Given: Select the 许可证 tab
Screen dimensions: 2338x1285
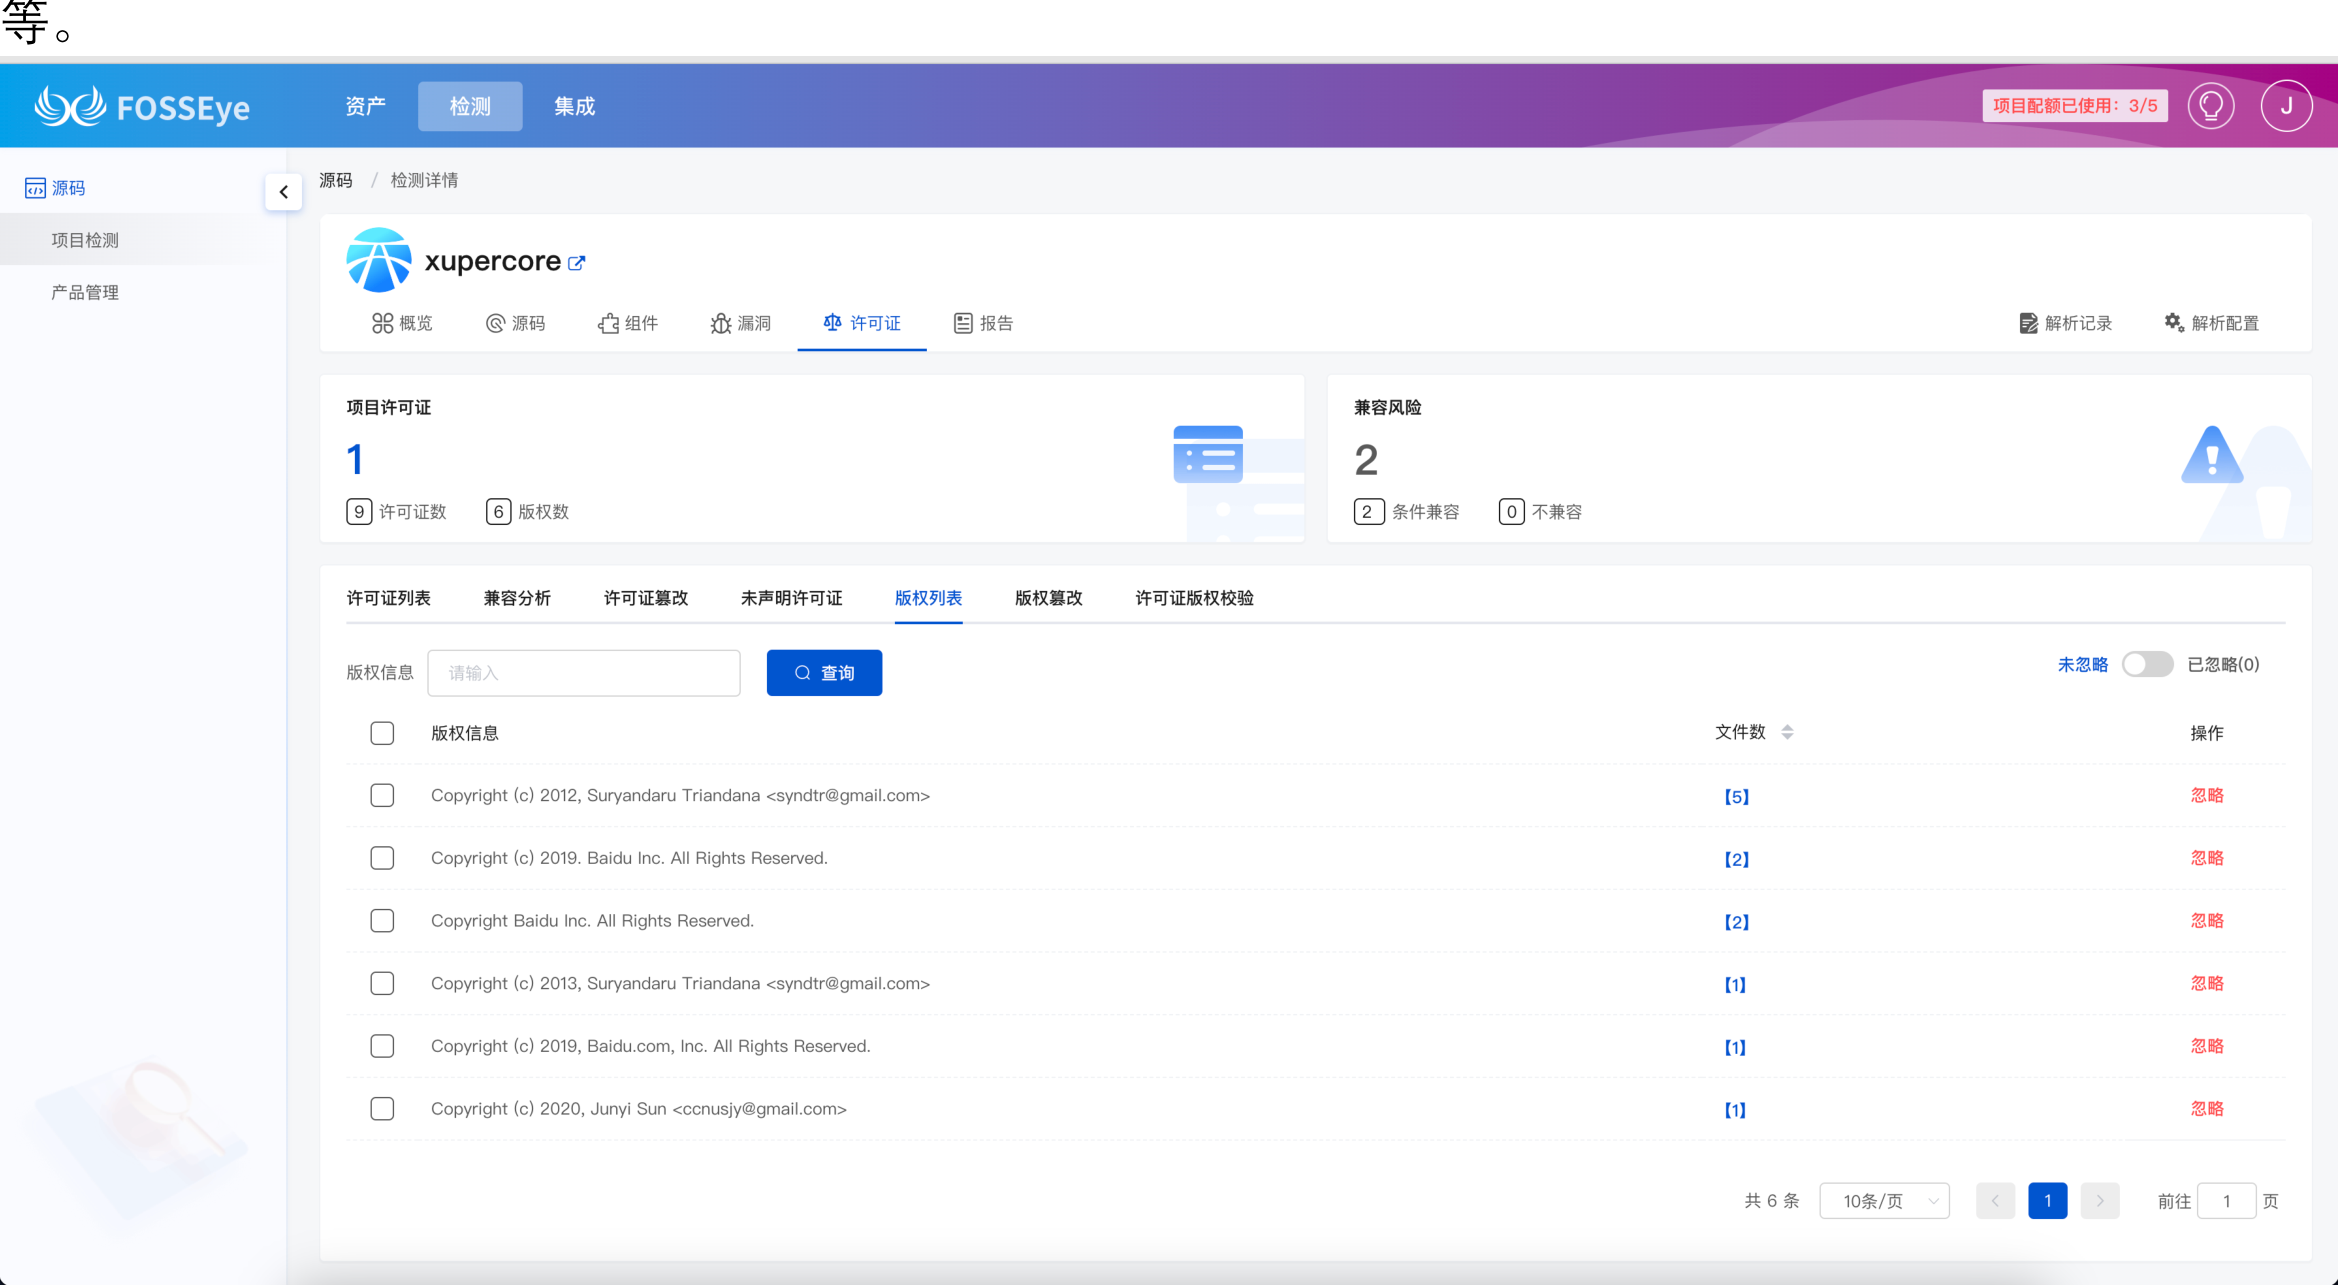Looking at the screenshot, I should tap(862, 323).
